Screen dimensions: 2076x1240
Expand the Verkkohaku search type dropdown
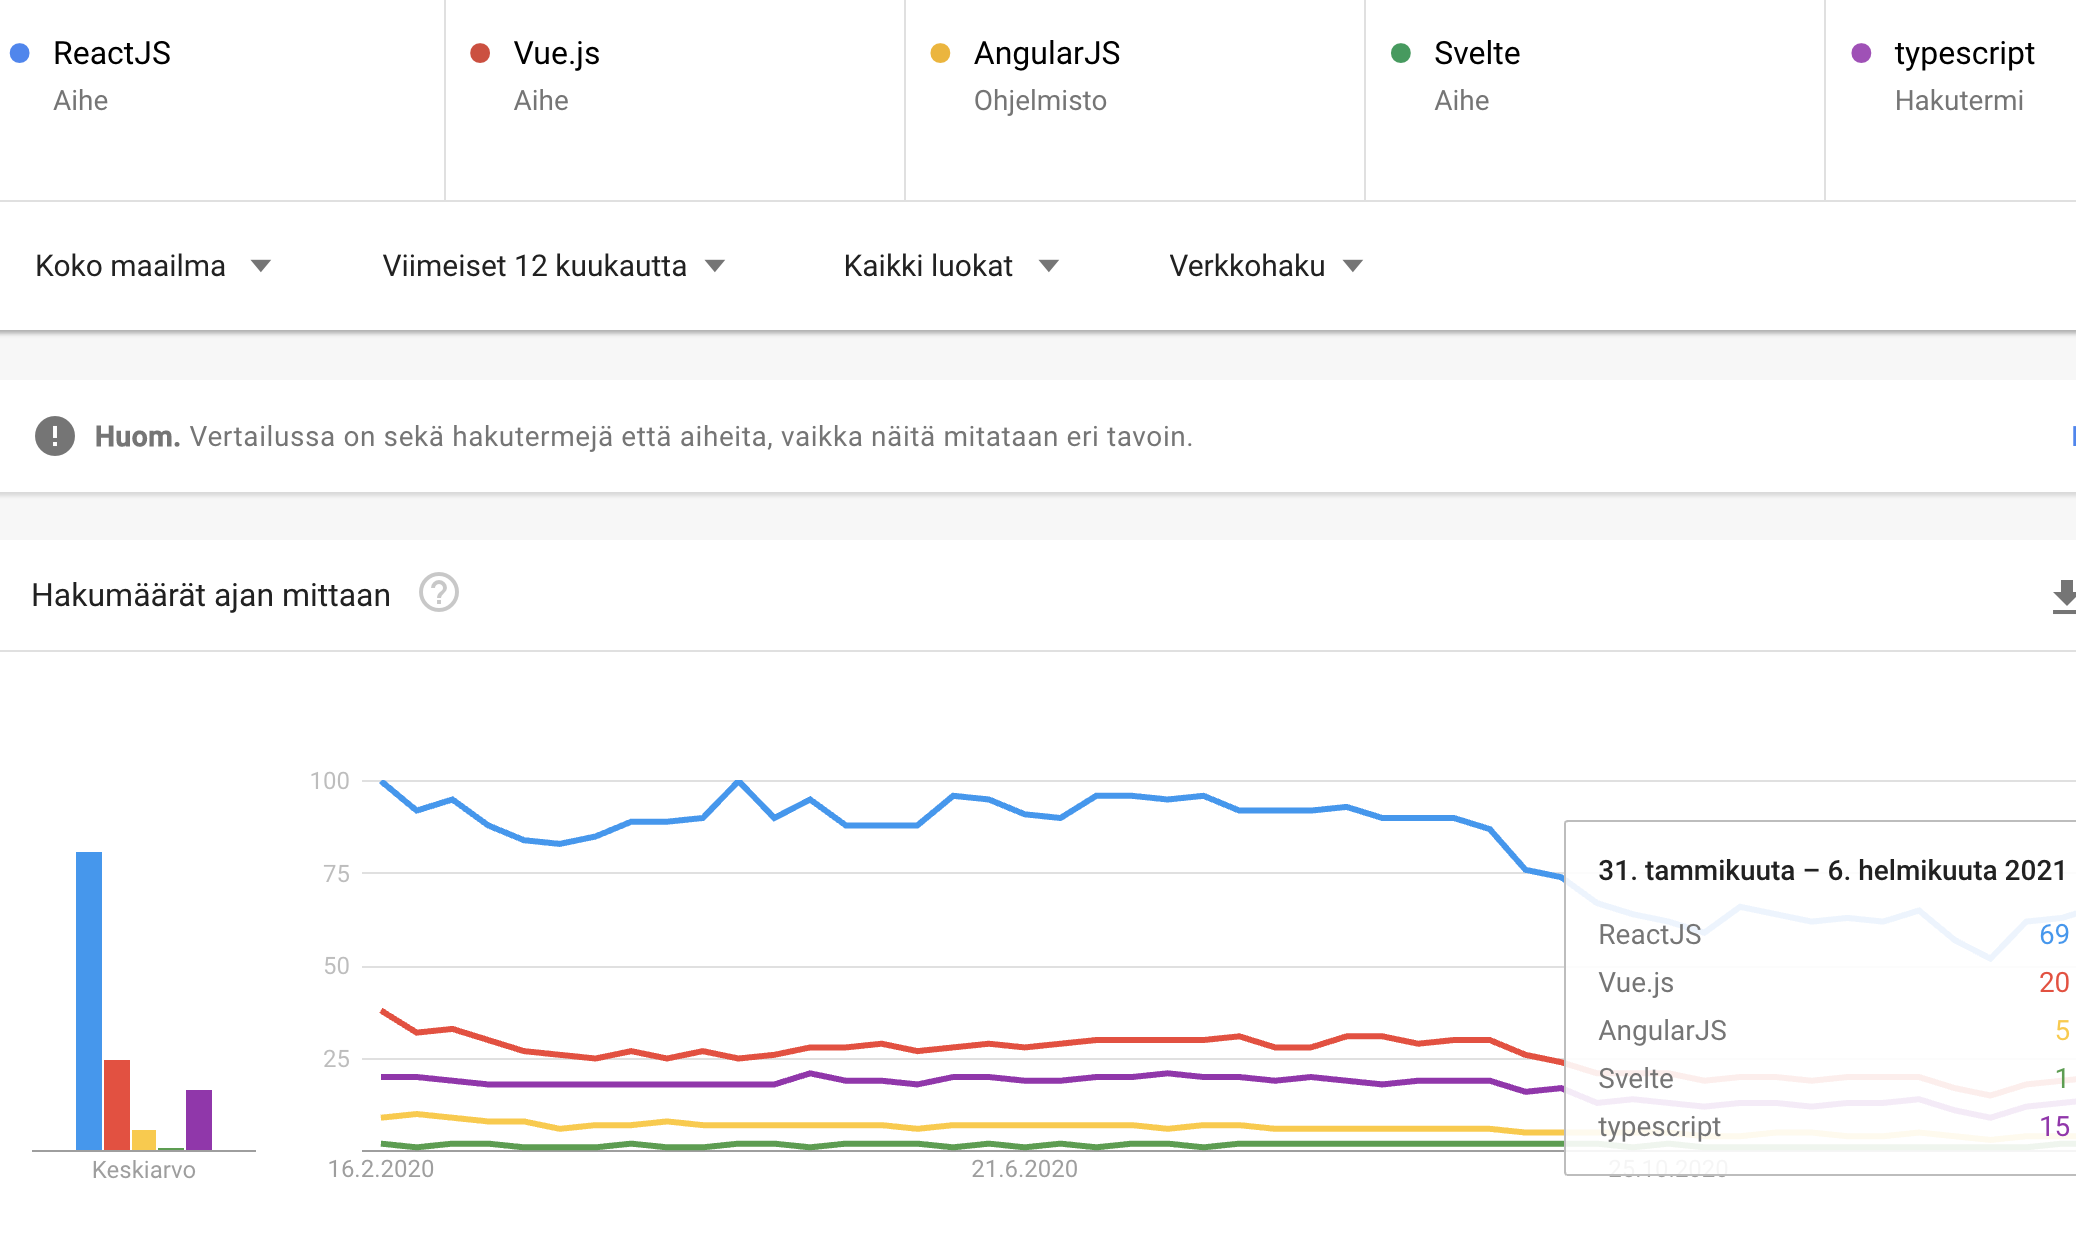[1266, 266]
